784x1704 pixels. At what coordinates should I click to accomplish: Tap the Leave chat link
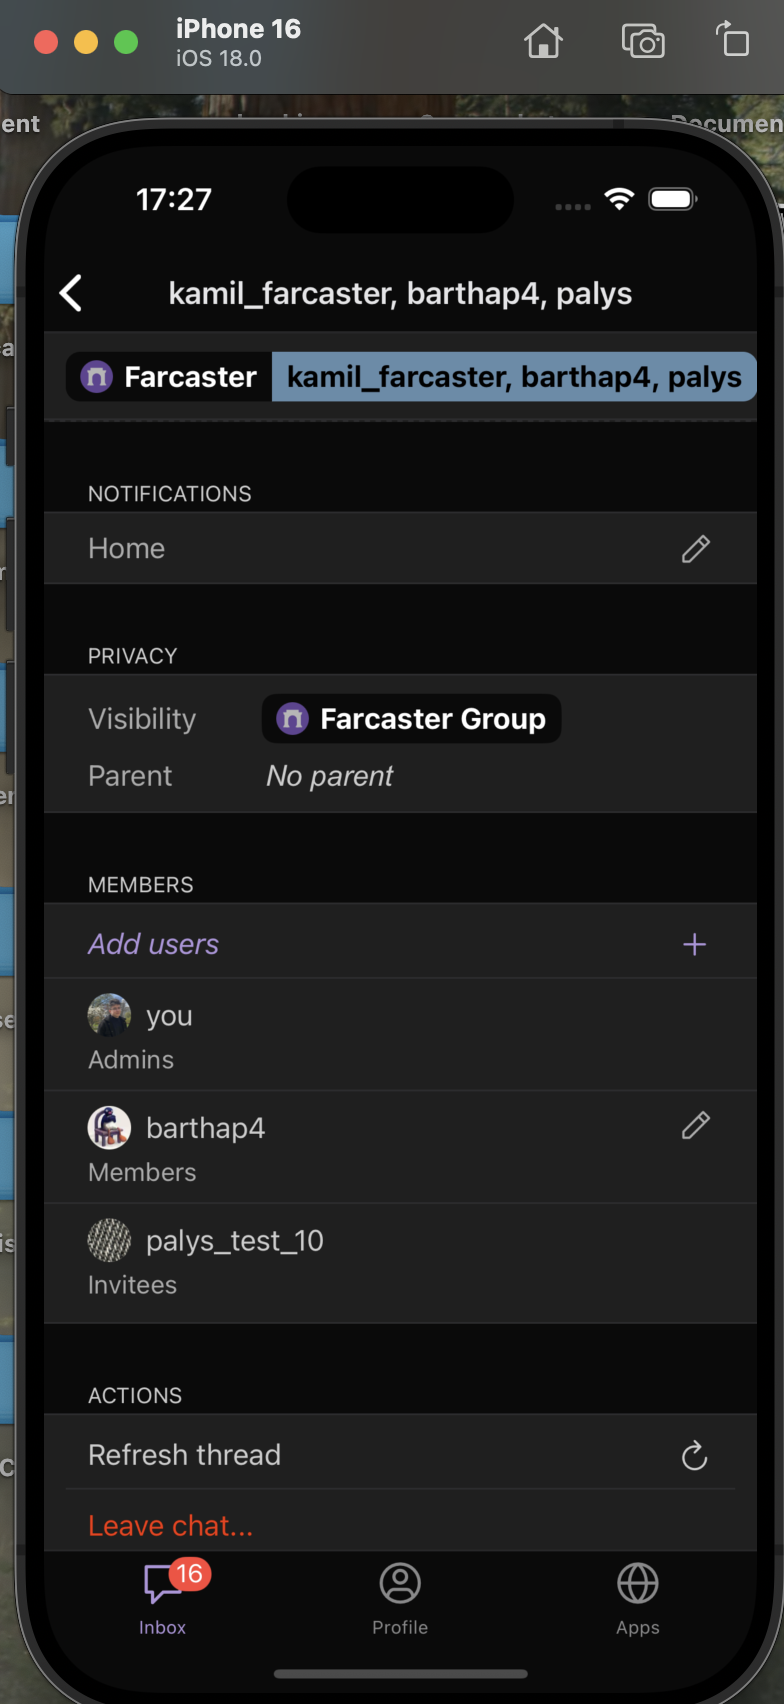(x=171, y=1525)
